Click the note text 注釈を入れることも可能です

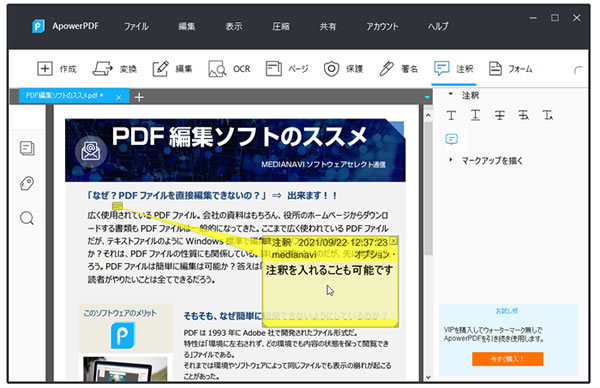coord(329,271)
